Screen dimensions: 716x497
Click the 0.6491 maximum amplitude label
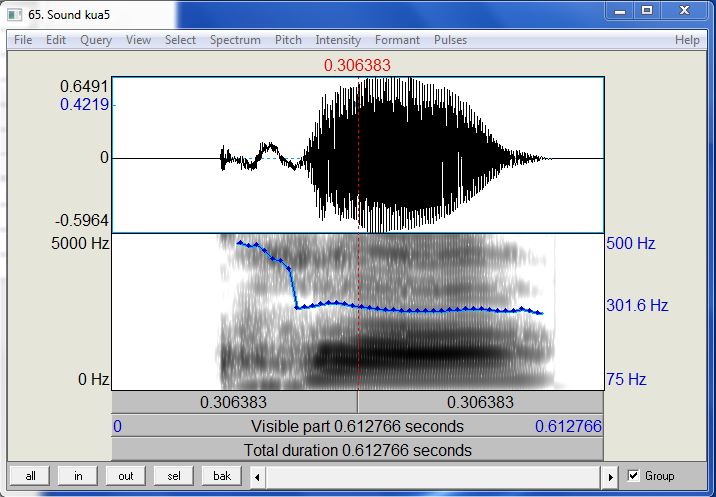(x=84, y=86)
